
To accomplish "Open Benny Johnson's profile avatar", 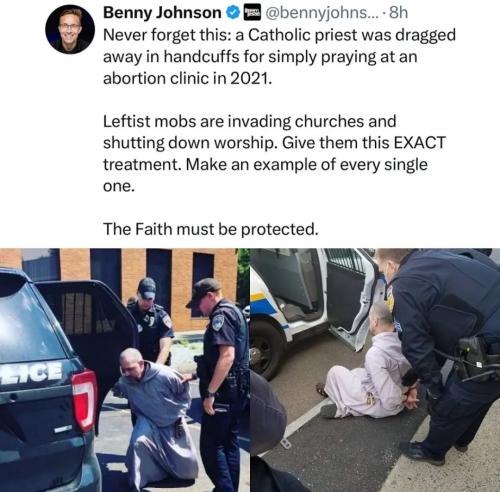I will 70,29.
